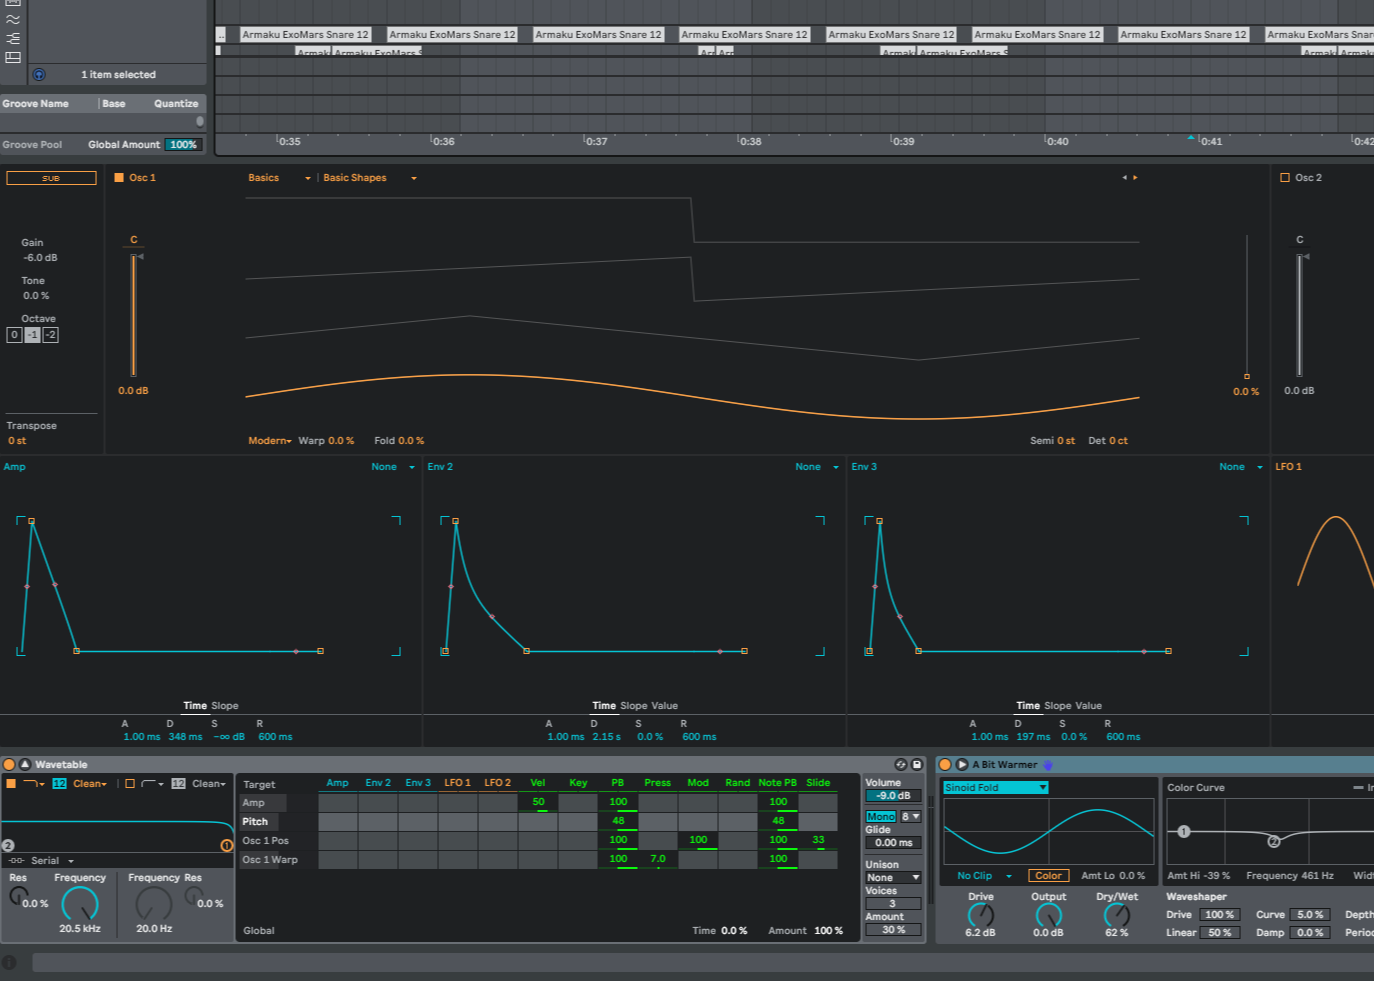Click the Wavetable hot-swap preset icon
Image resolution: width=1374 pixels, height=981 pixels.
click(900, 765)
